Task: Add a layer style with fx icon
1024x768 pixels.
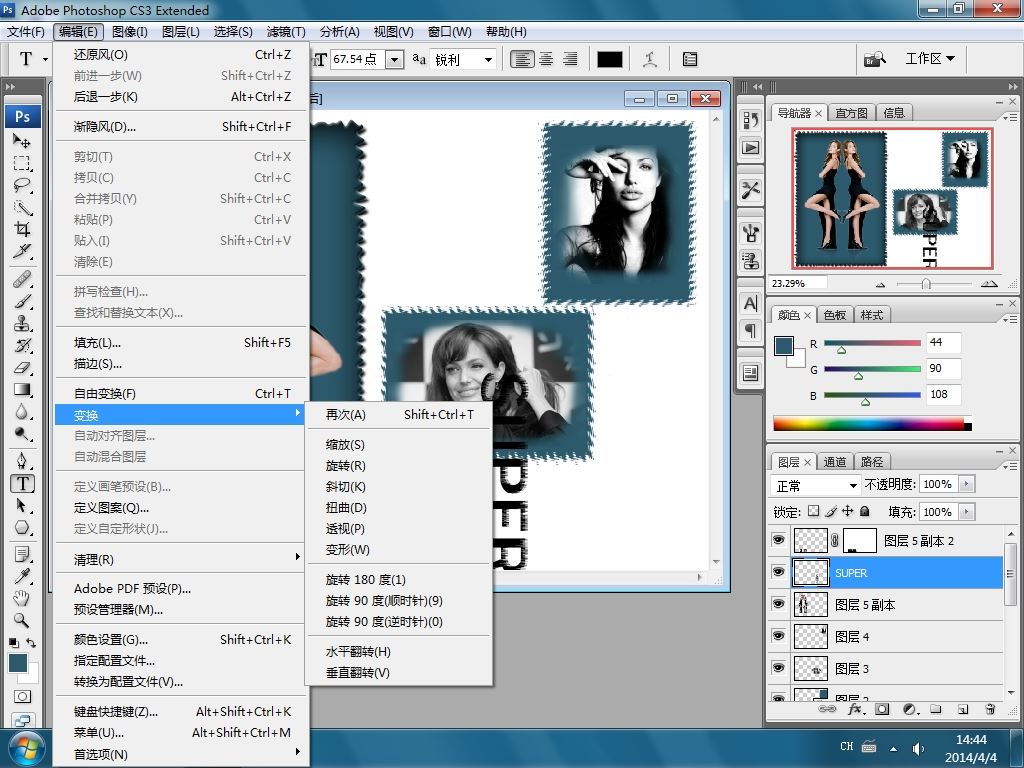Action: (x=855, y=709)
